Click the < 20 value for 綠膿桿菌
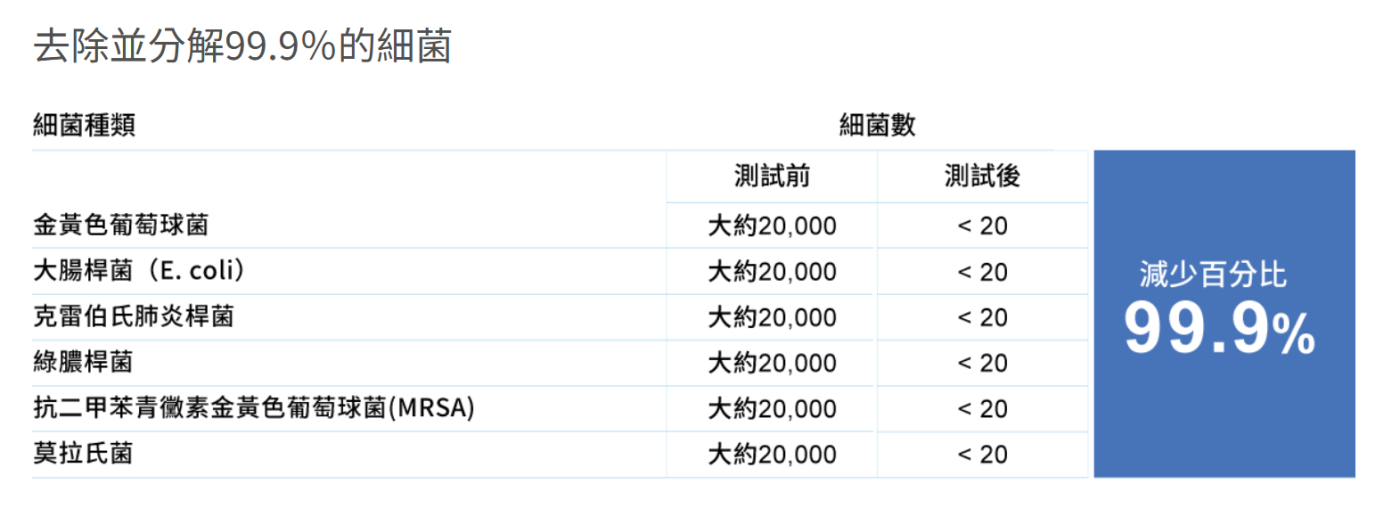The image size is (1400, 525). [982, 363]
